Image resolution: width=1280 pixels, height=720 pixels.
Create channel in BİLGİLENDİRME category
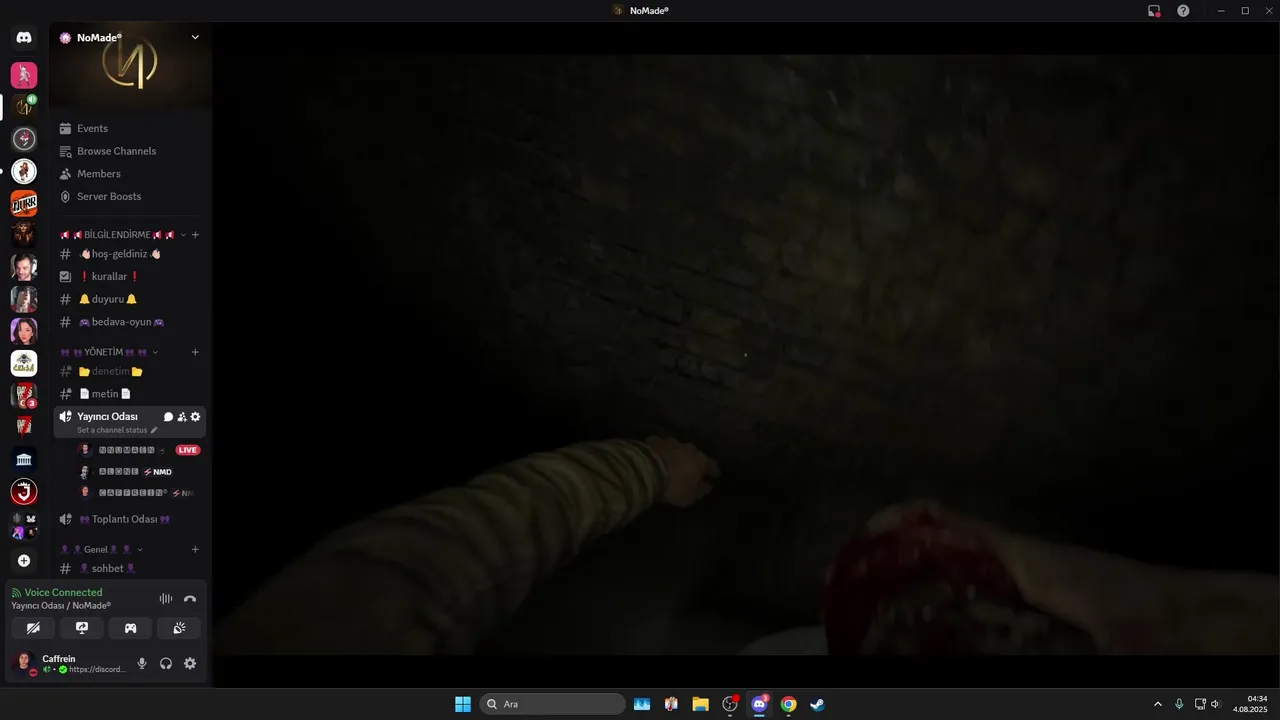195,235
